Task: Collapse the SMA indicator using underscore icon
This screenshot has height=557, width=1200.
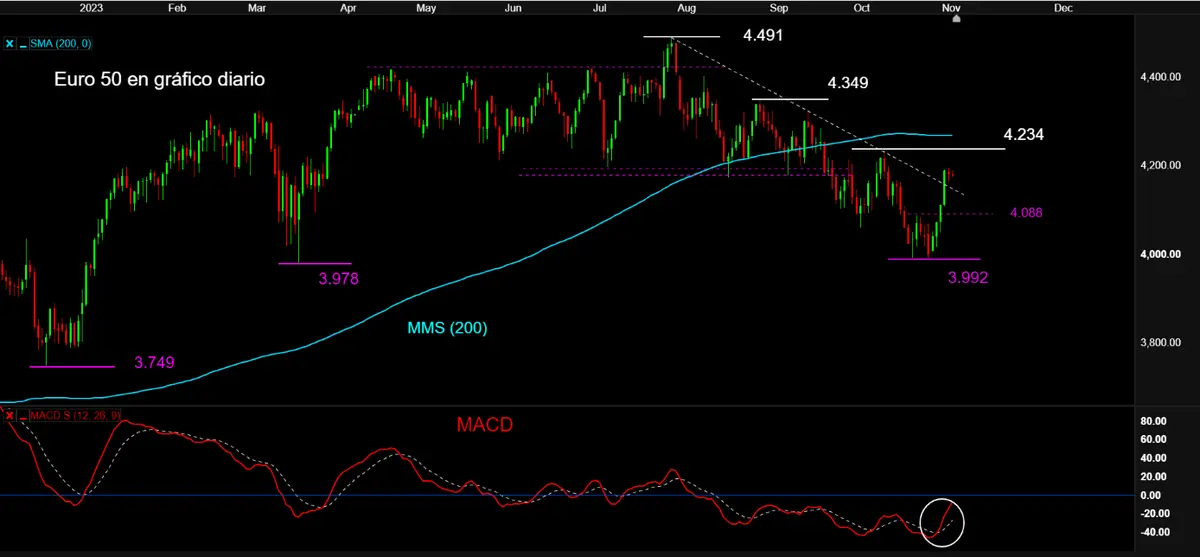Action: (x=23, y=43)
